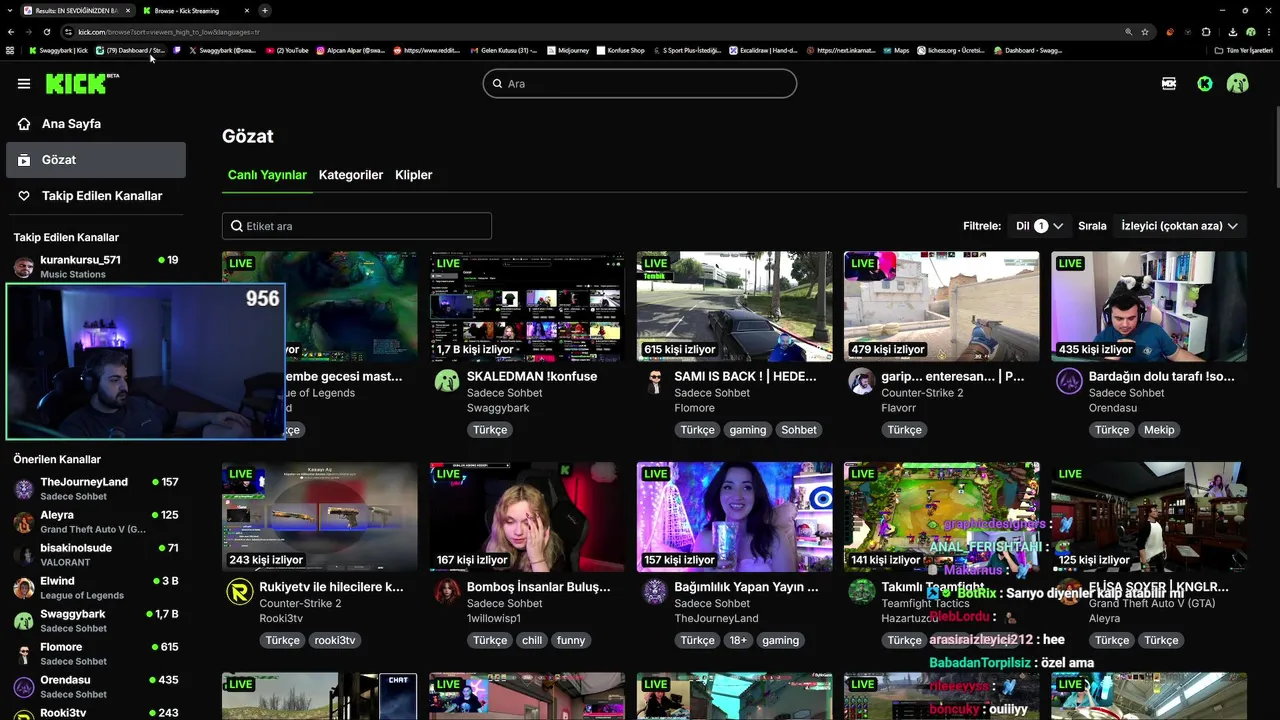Open the 435 kişi izliyor Orendasu thumbnail
Image resolution: width=1280 pixels, height=720 pixels.
pyautogui.click(x=1149, y=306)
